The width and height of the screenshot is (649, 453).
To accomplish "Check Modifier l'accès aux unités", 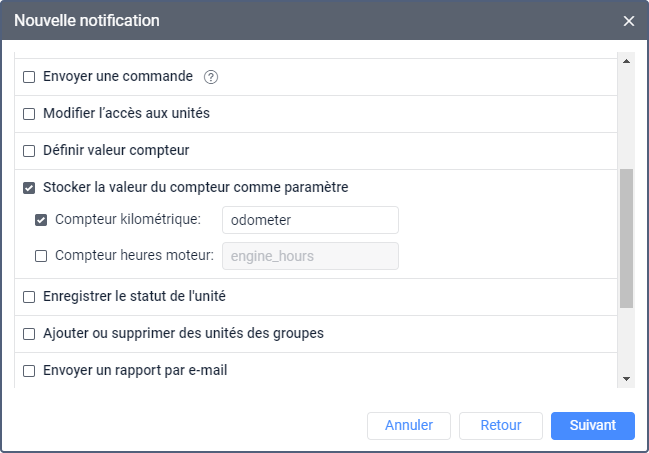I will (x=29, y=114).
